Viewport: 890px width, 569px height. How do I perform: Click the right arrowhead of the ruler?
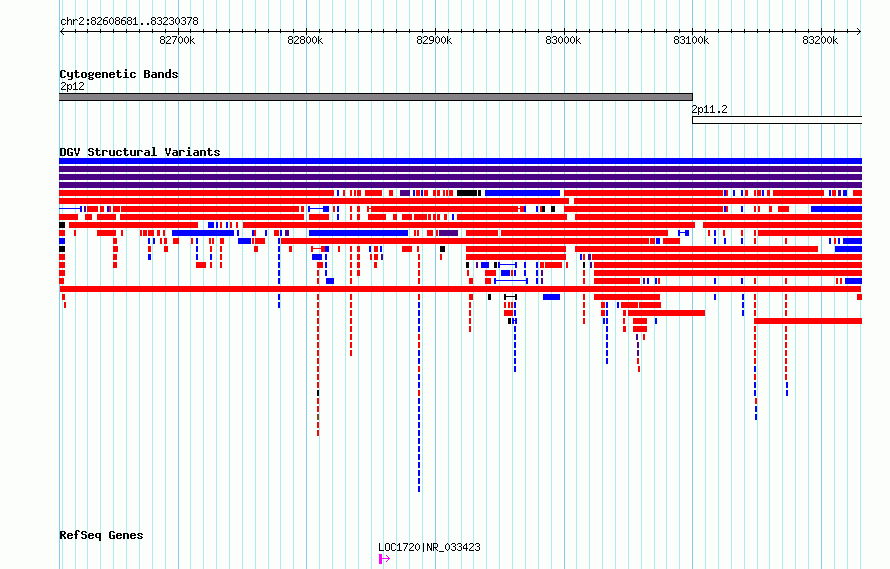click(859, 32)
